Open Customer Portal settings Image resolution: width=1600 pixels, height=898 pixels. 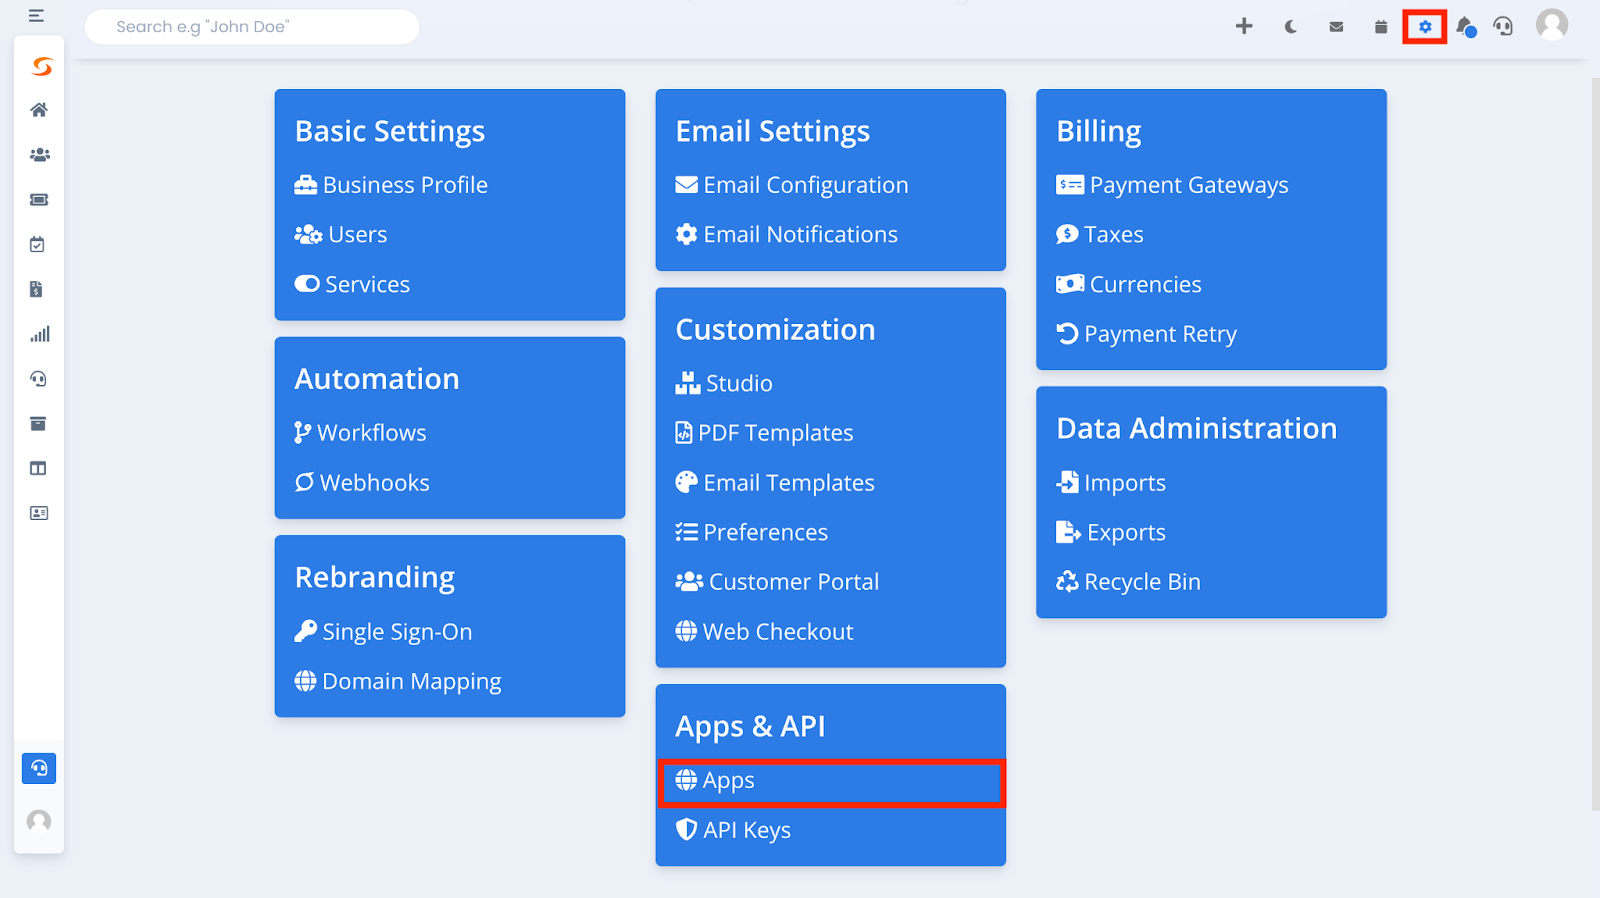[777, 582]
